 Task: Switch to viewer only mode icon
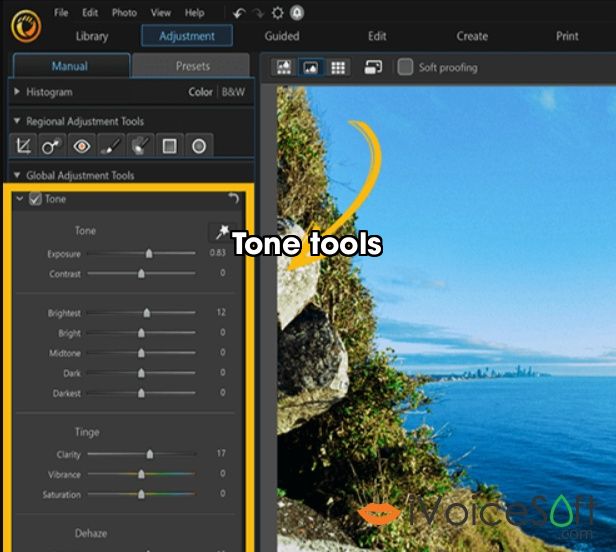311,67
